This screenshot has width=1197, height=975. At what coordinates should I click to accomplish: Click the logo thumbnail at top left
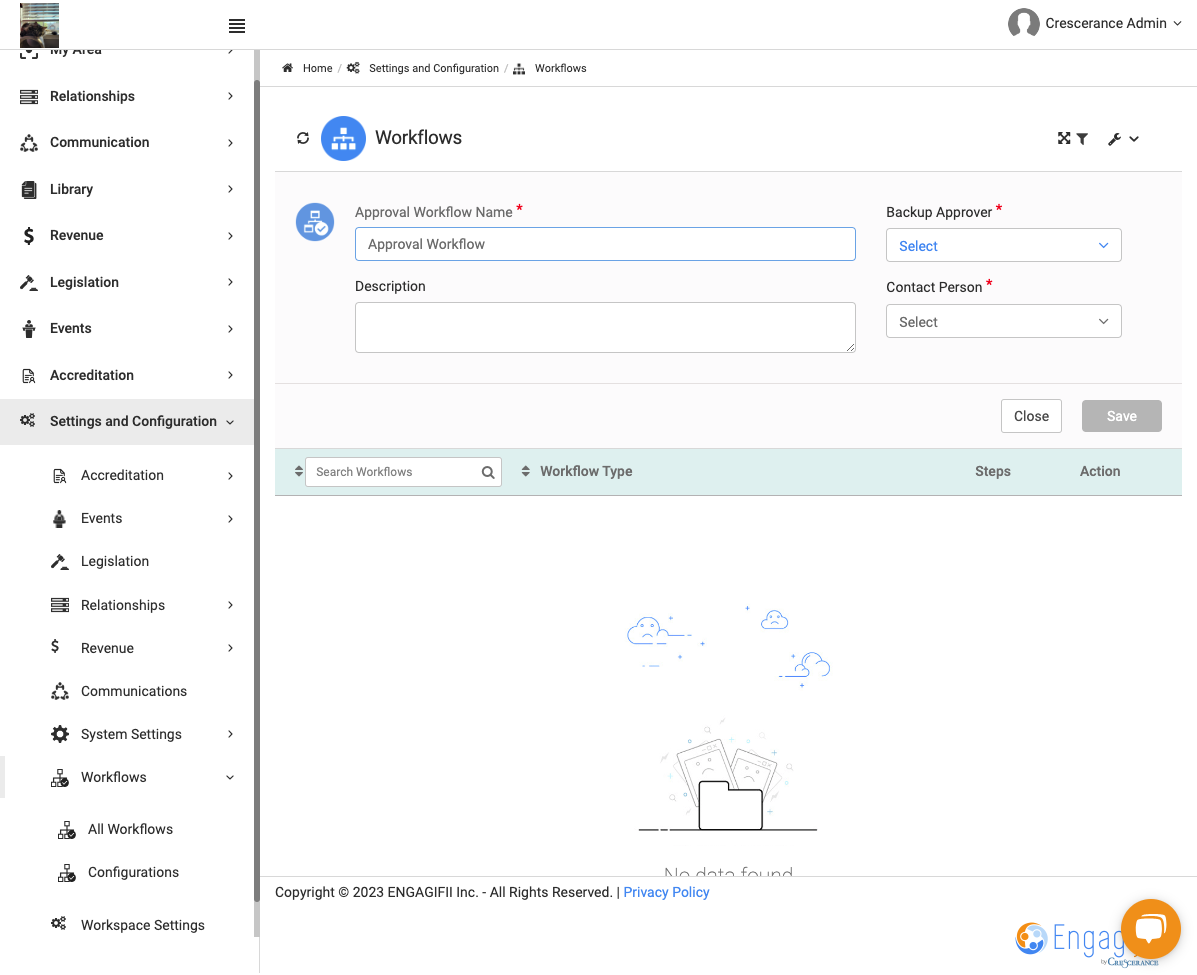(x=39, y=25)
